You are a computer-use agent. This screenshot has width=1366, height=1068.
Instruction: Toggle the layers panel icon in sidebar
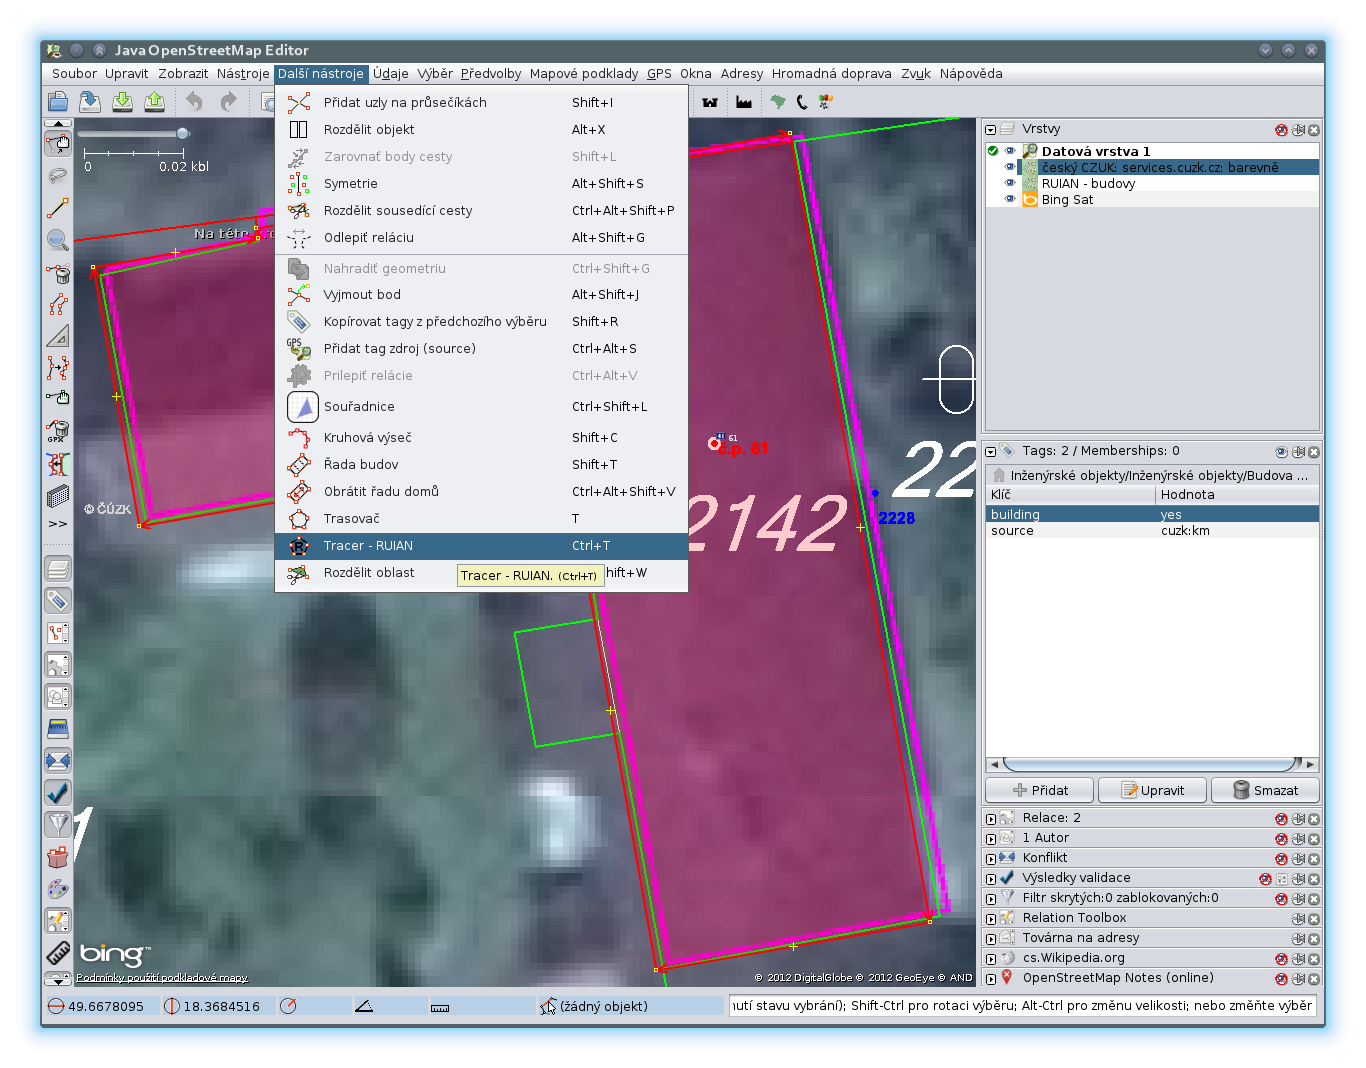[58, 569]
